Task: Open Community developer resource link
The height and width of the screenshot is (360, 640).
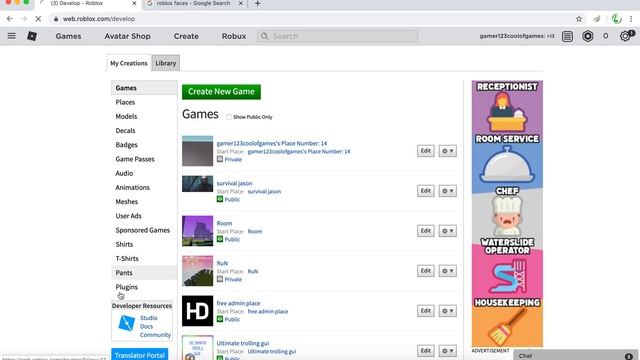Action: (155, 335)
